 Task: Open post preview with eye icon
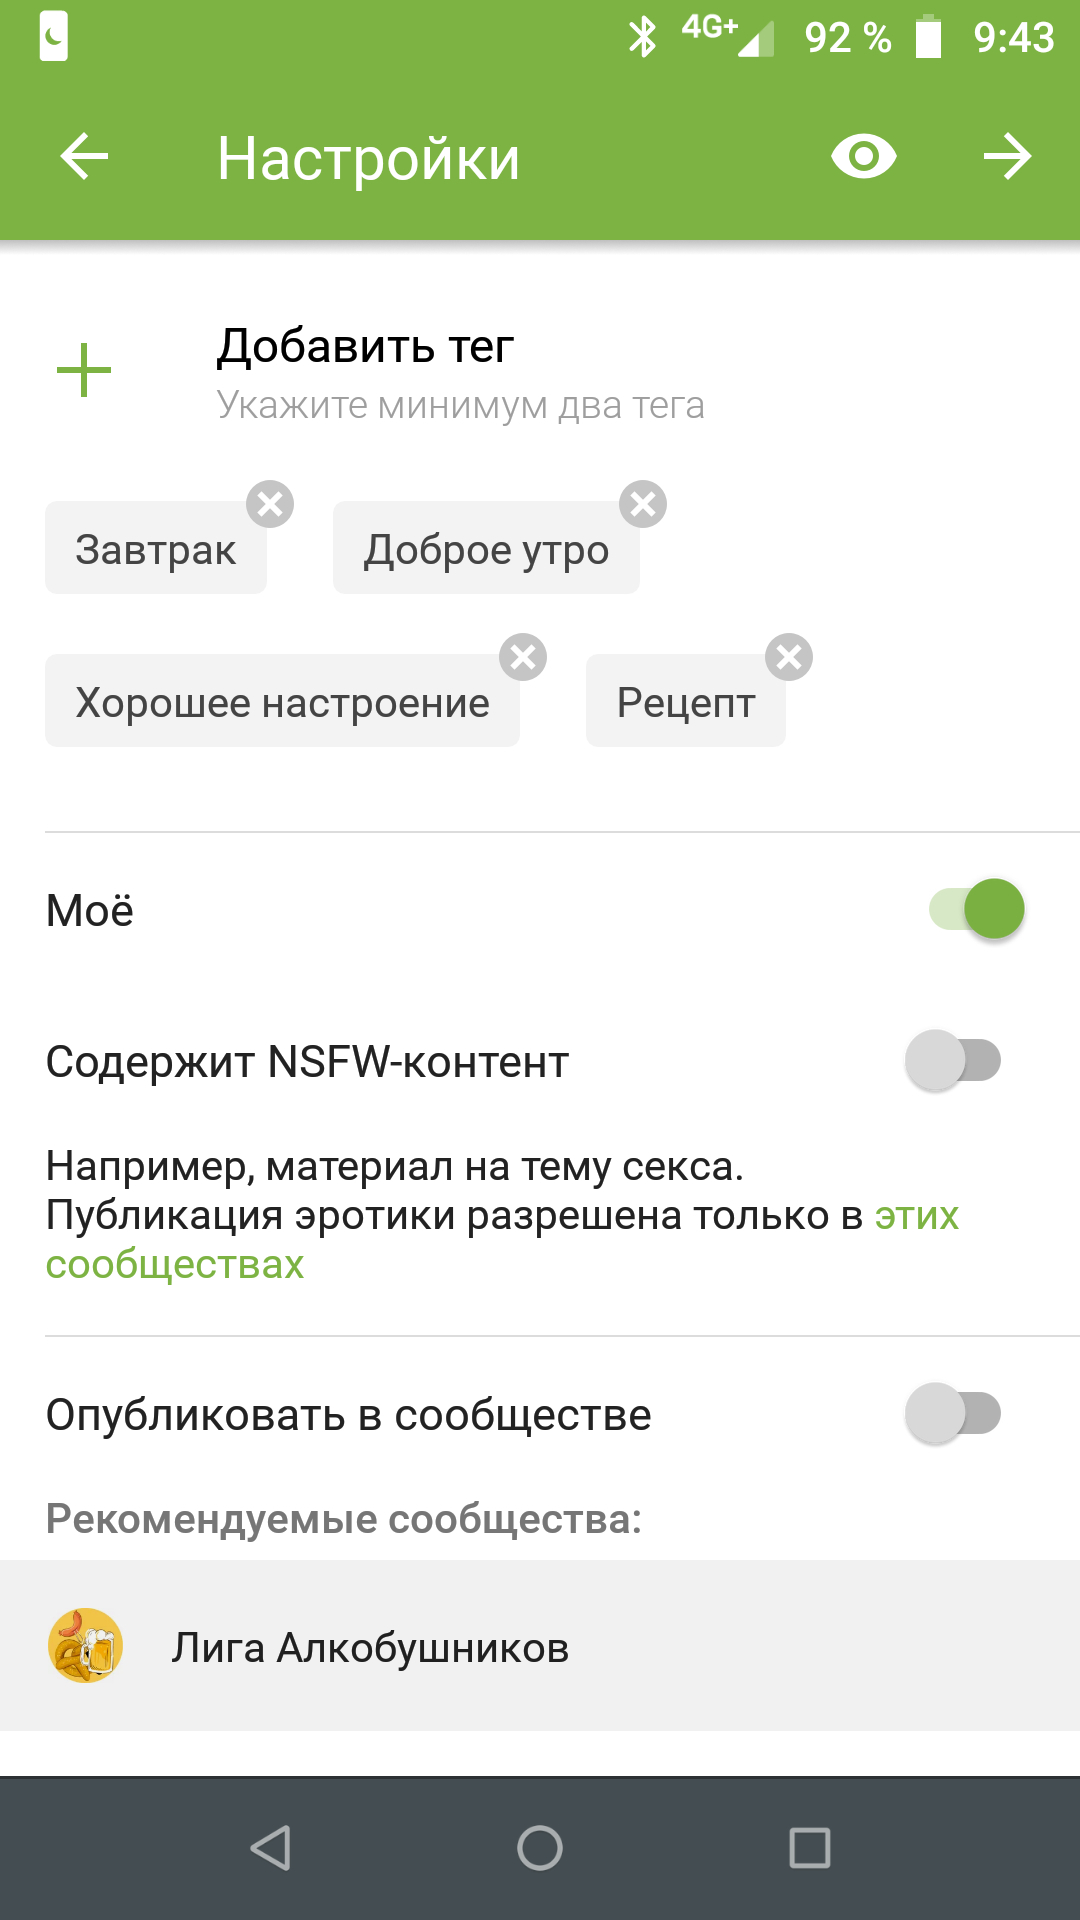point(864,157)
